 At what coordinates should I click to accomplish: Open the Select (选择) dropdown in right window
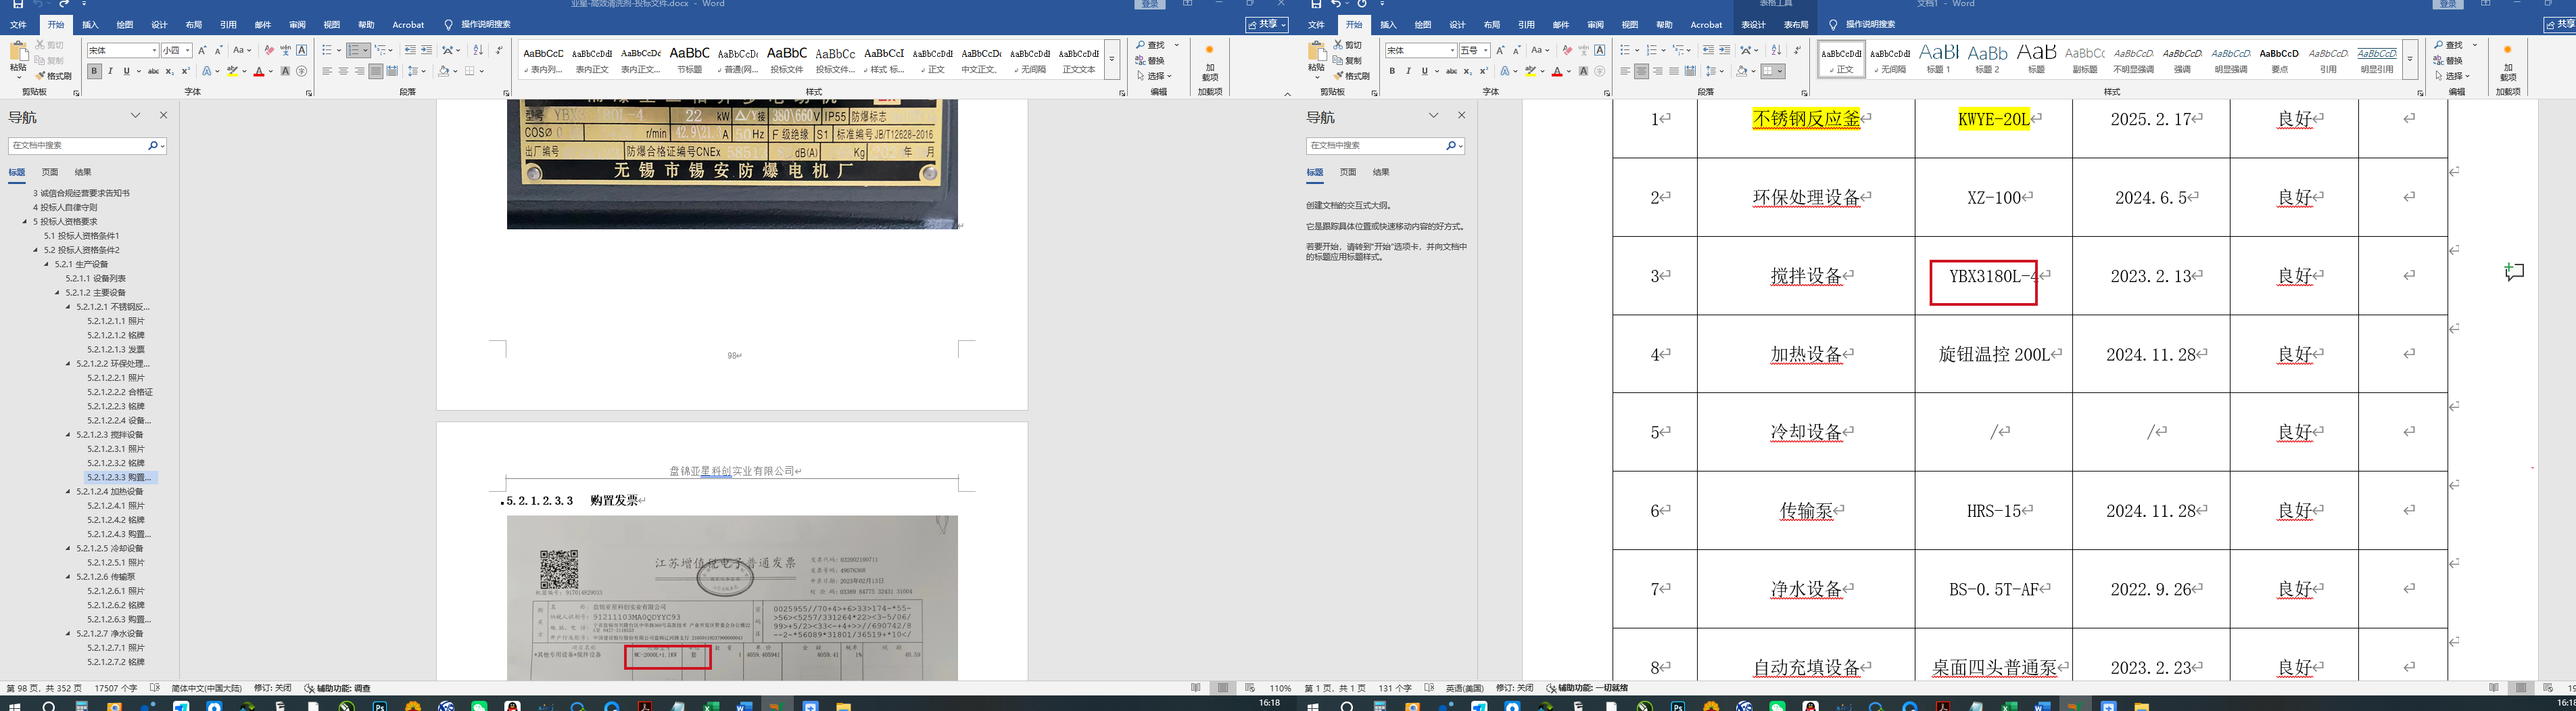(x=2452, y=76)
